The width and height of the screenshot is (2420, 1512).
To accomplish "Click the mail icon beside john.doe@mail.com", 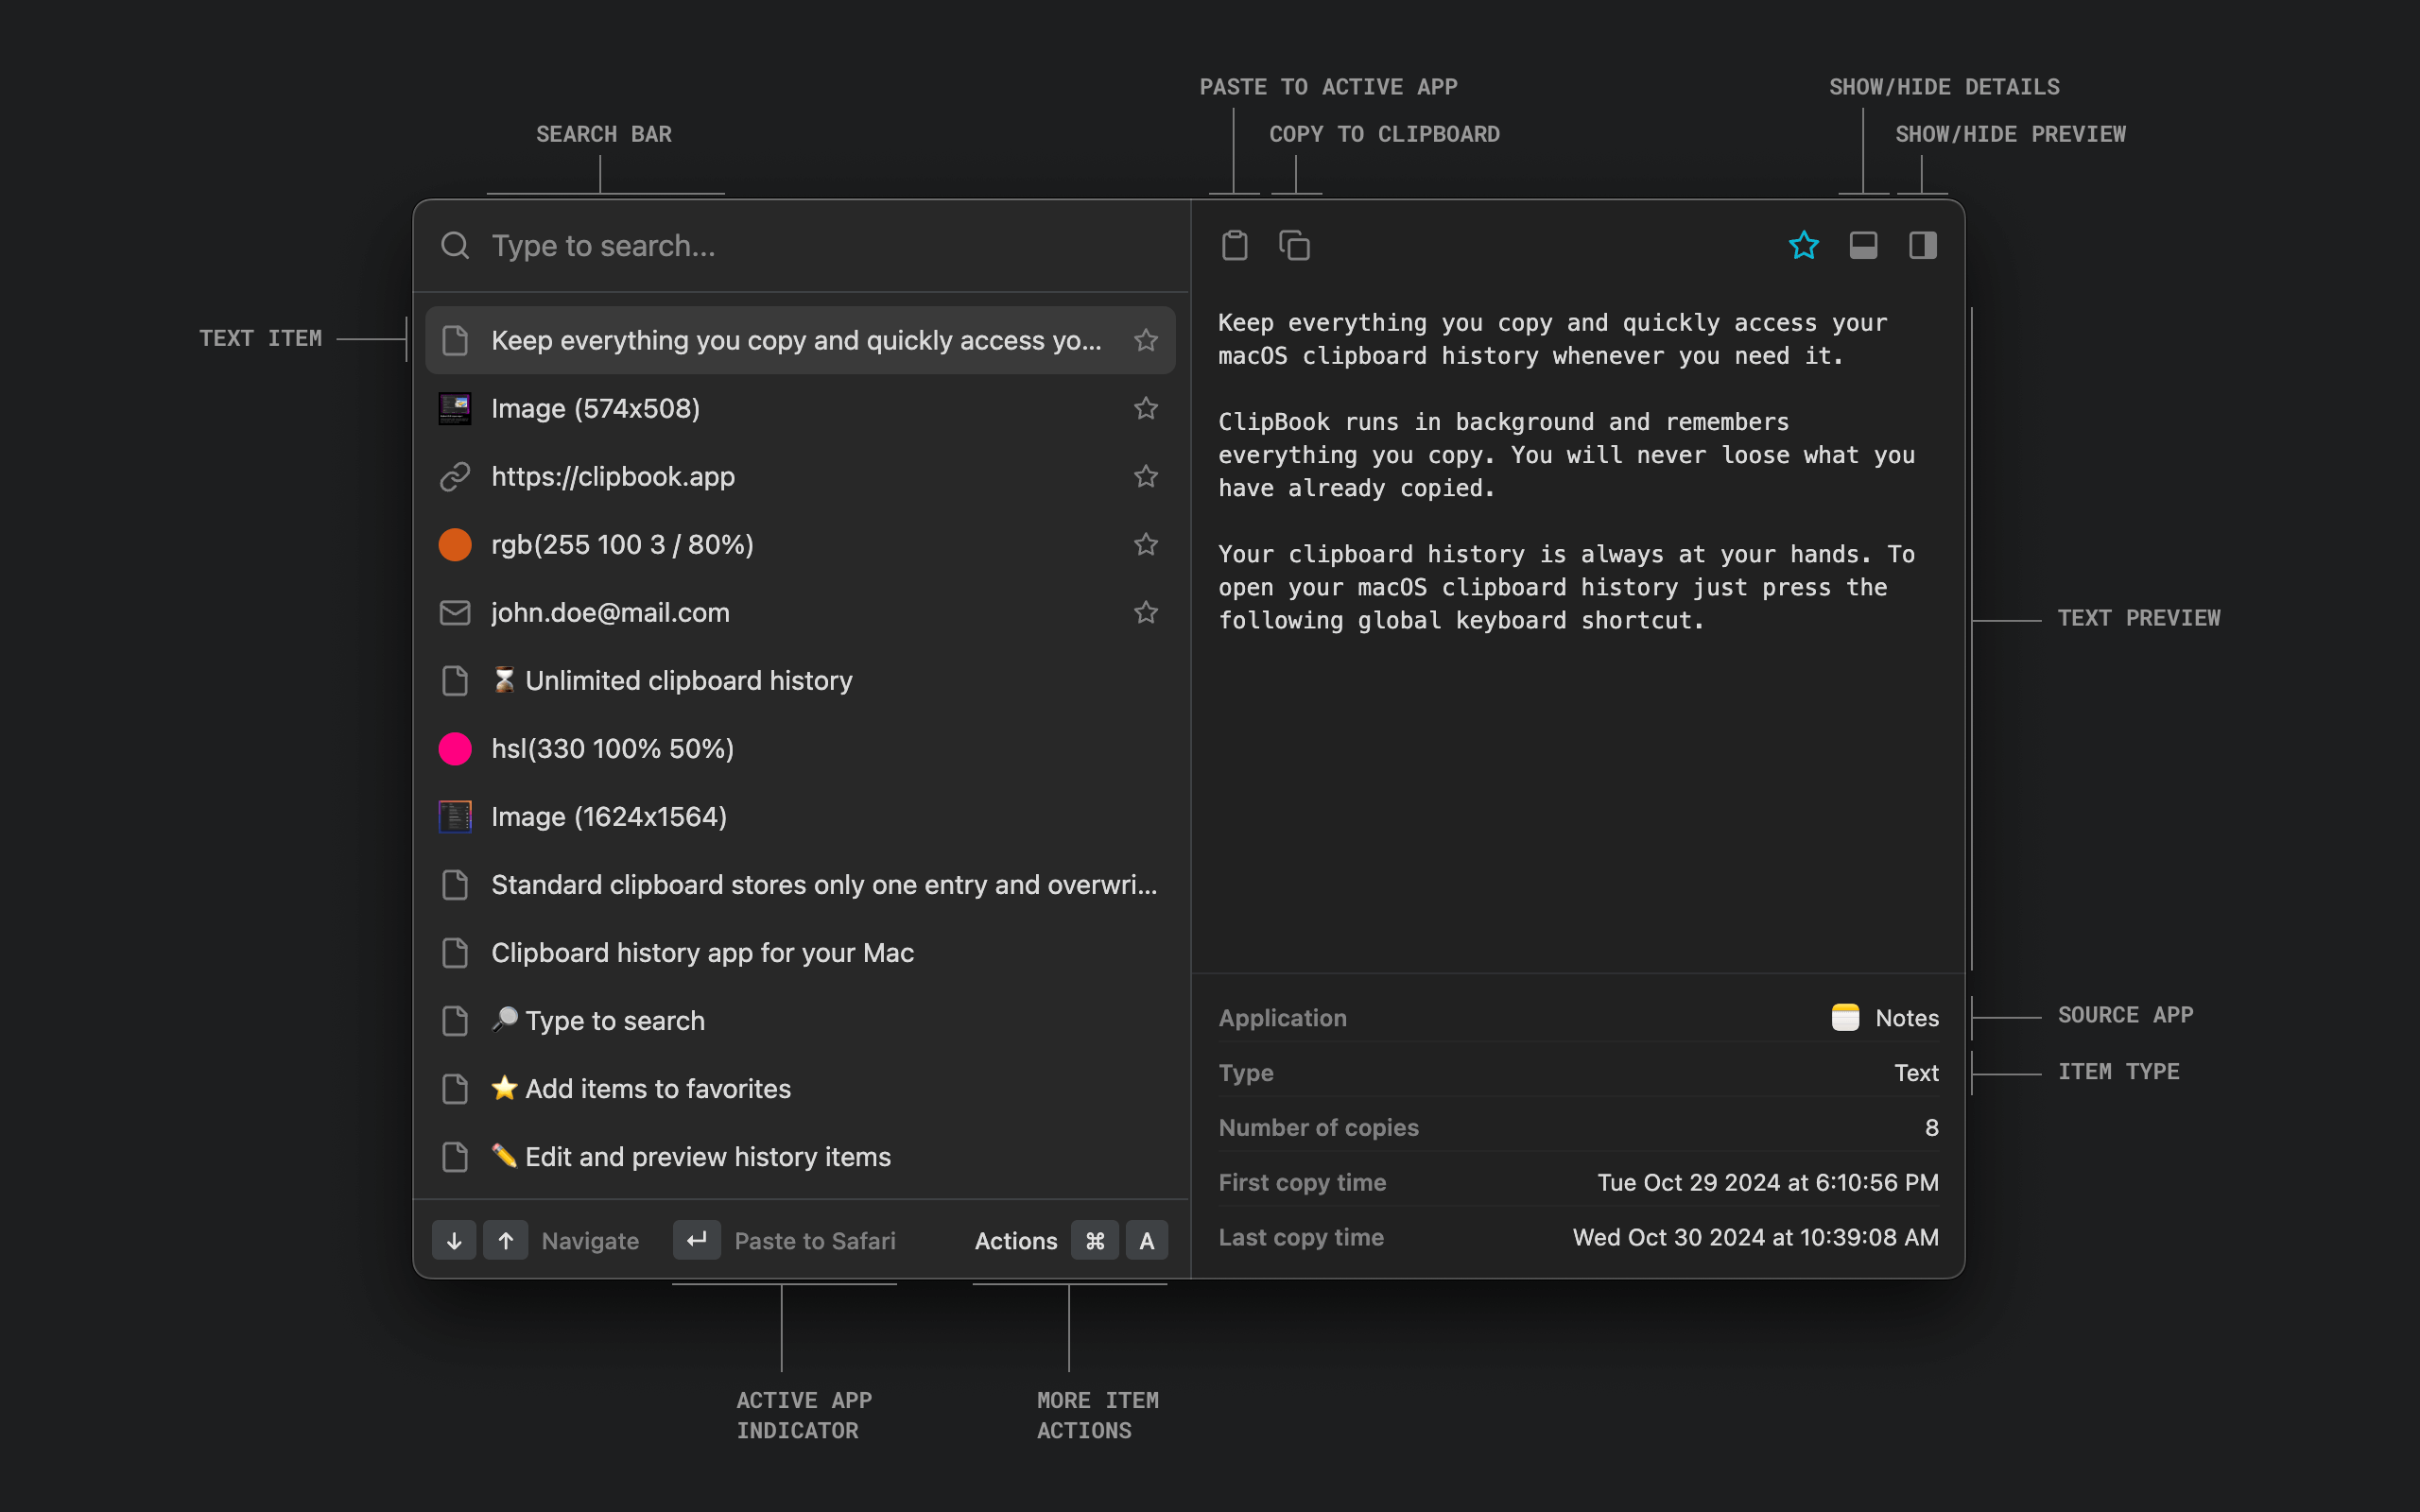I will pos(455,612).
